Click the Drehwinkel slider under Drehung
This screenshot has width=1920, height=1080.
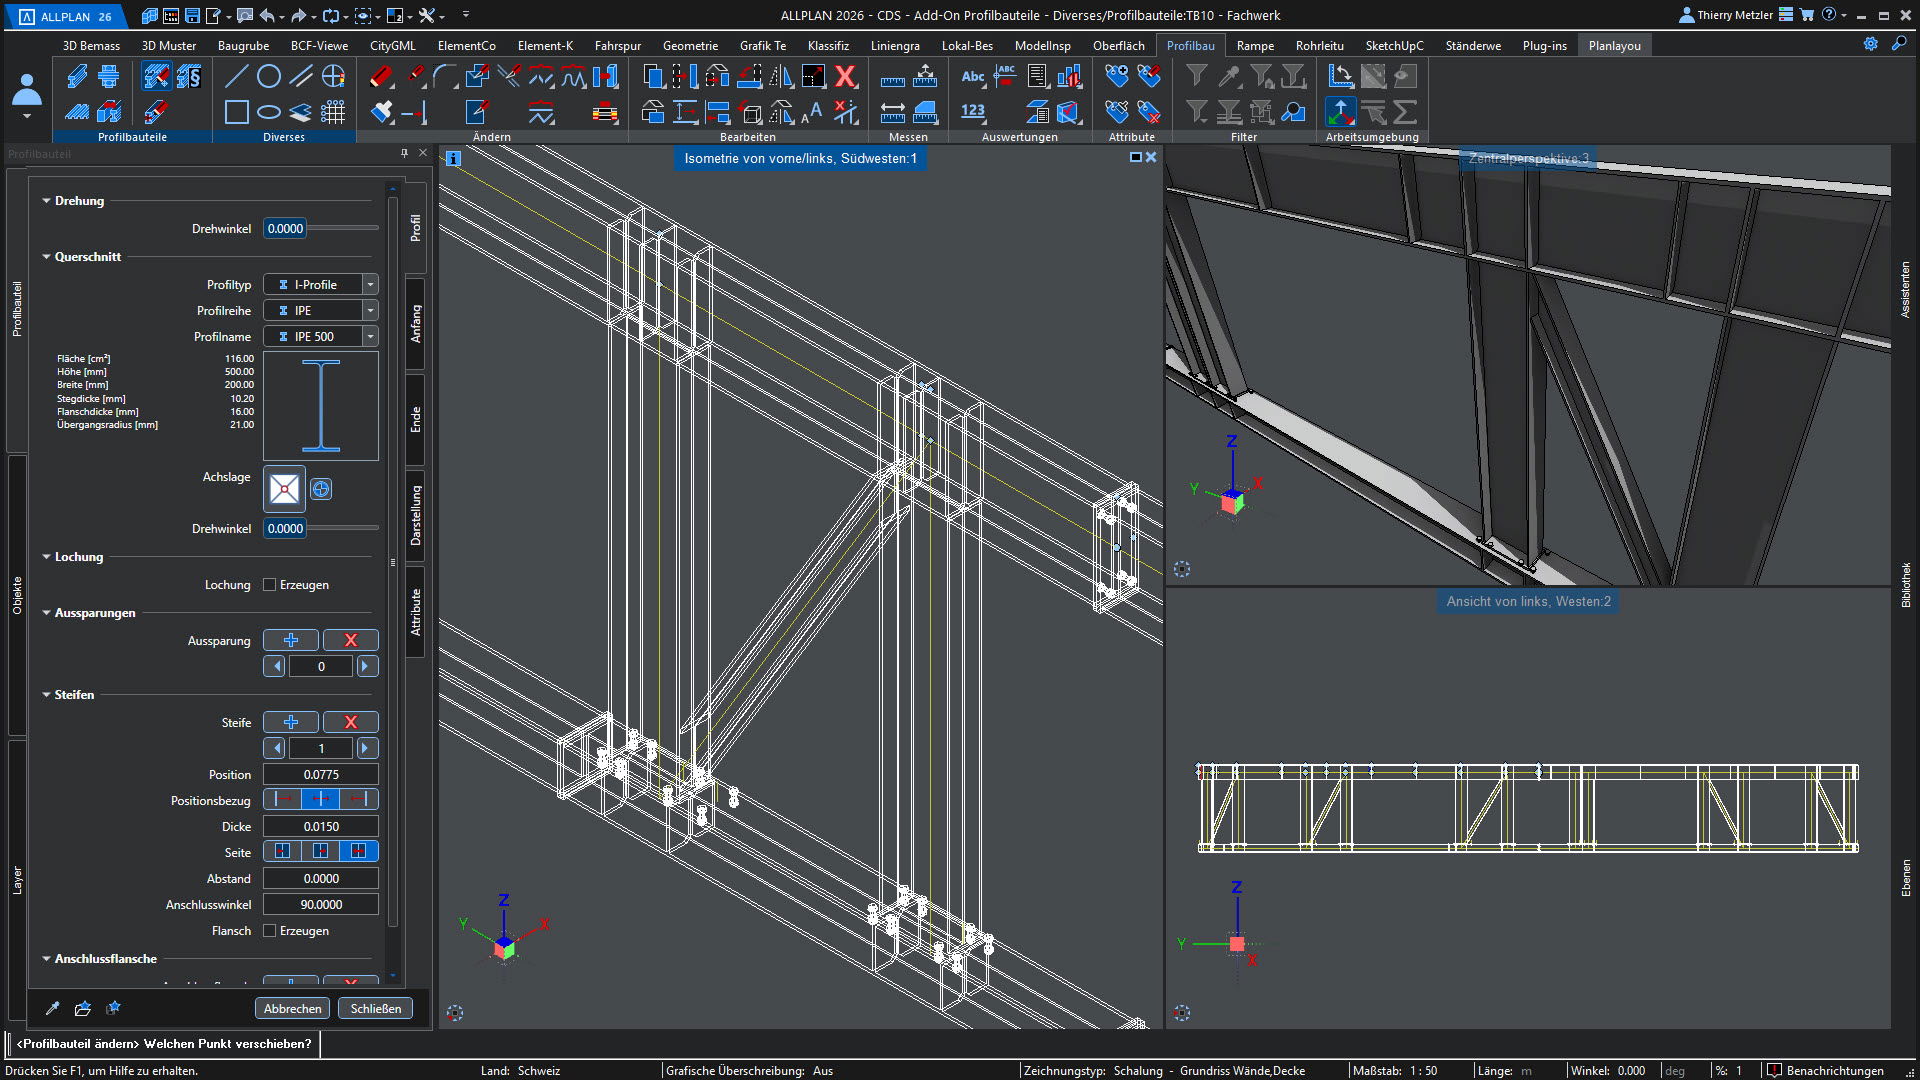(x=343, y=229)
